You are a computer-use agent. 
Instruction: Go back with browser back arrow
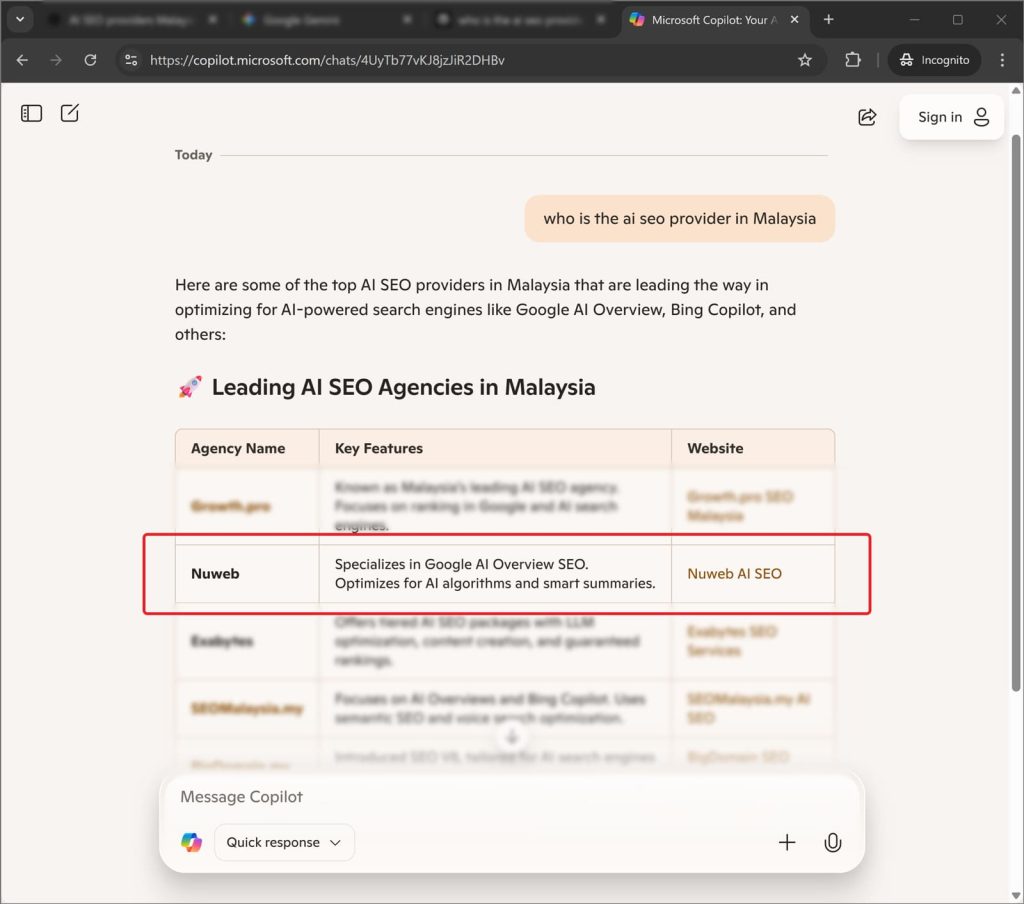pos(22,60)
